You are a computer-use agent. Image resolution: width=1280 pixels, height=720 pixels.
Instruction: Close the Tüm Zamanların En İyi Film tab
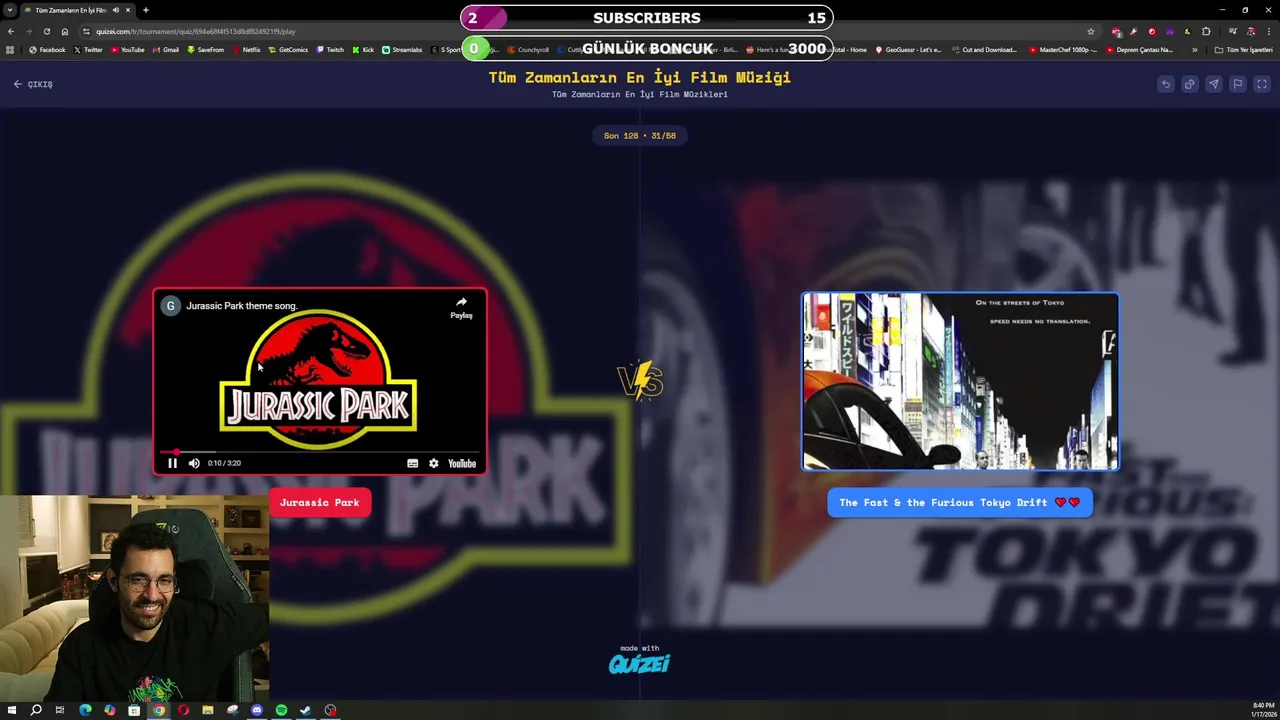click(x=128, y=10)
